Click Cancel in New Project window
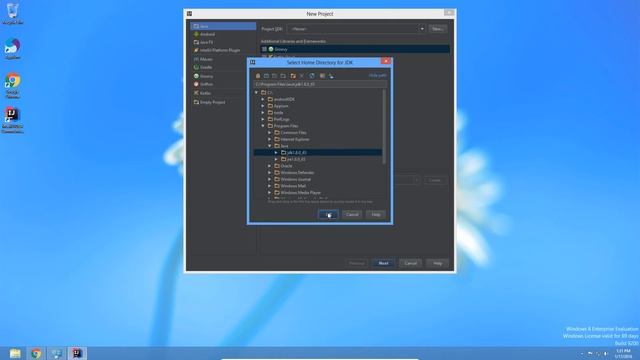The image size is (640, 360). point(410,263)
